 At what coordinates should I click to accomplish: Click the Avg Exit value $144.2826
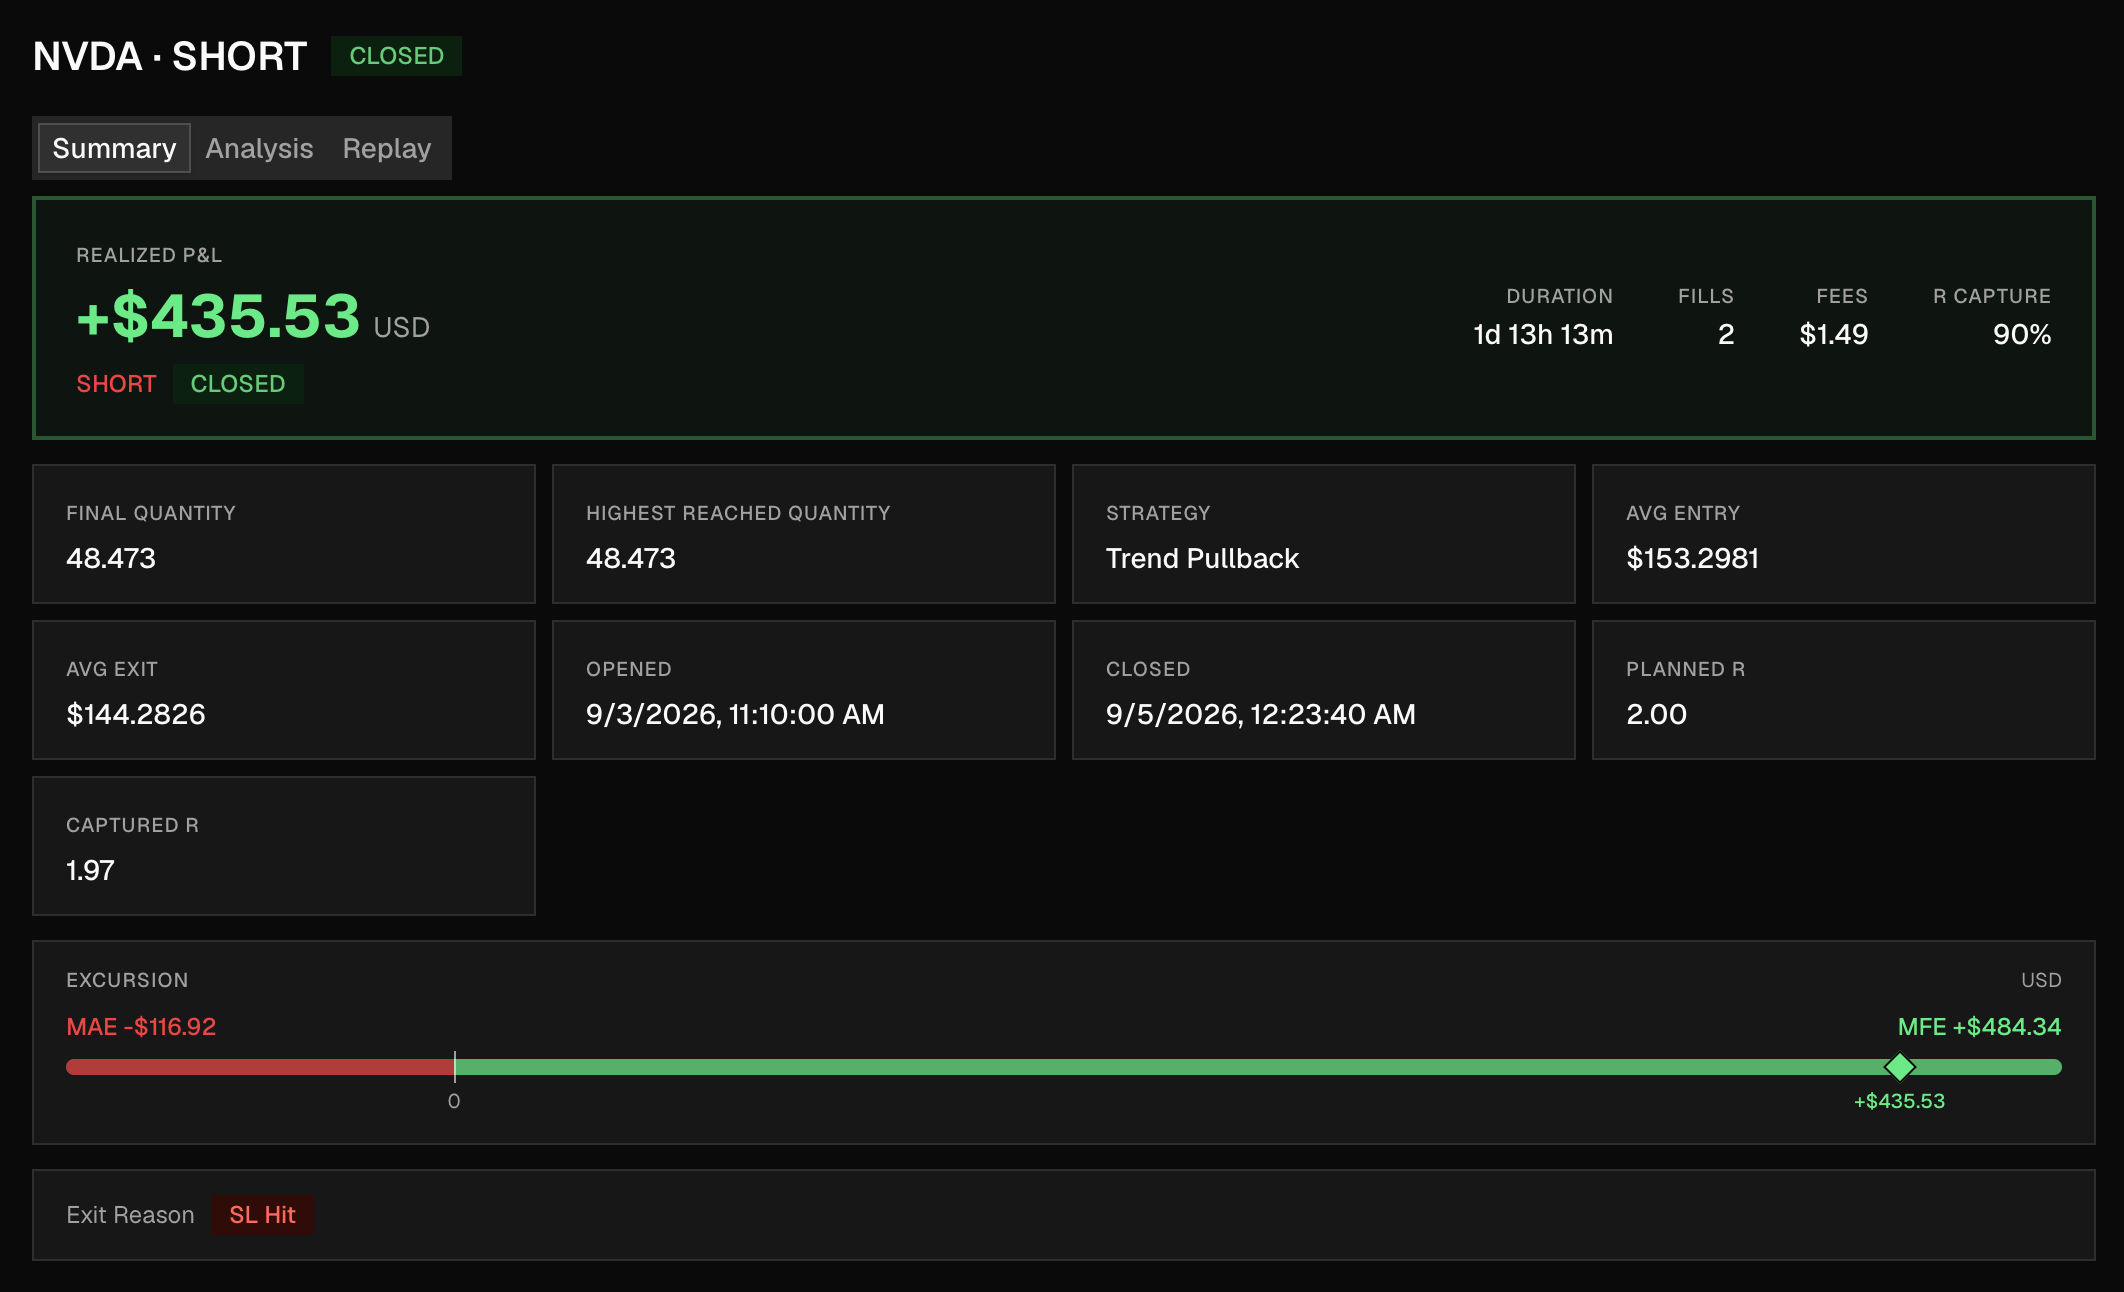point(136,714)
